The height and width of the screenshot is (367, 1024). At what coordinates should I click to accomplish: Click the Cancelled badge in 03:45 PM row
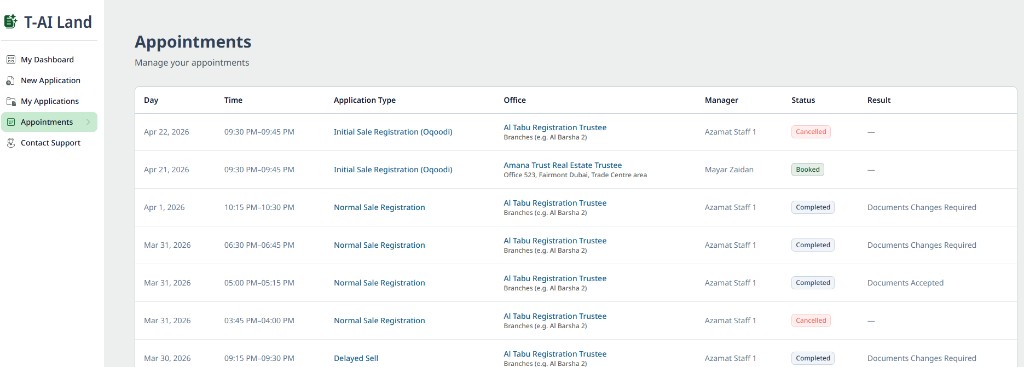(811, 321)
